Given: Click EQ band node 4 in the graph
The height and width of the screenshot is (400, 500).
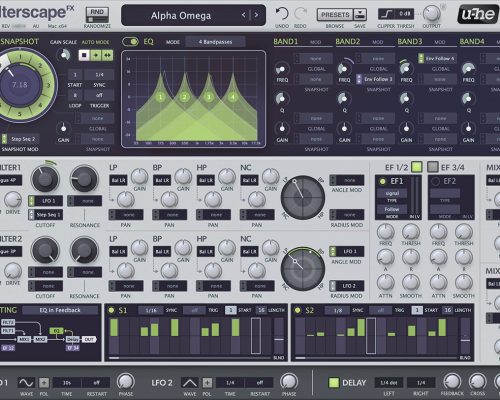Looking at the screenshot, I should [x=233, y=97].
